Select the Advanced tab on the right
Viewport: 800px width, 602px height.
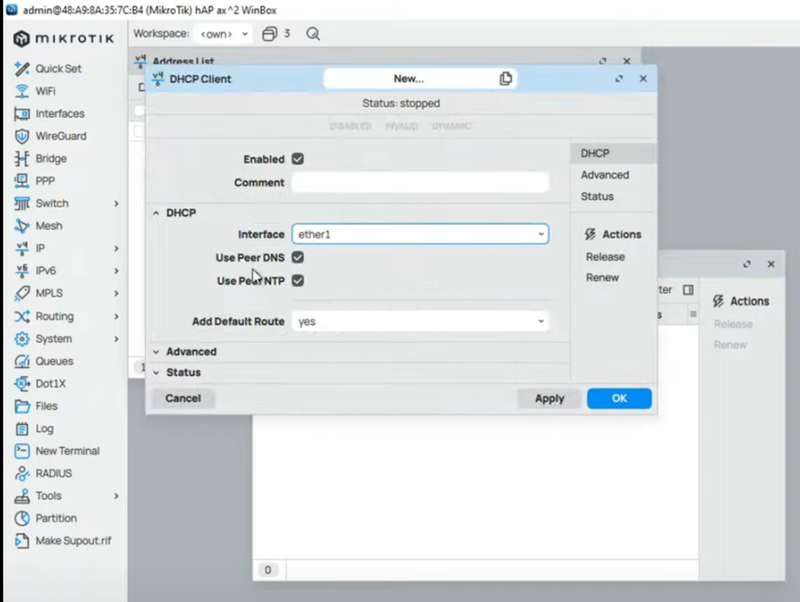tap(604, 174)
